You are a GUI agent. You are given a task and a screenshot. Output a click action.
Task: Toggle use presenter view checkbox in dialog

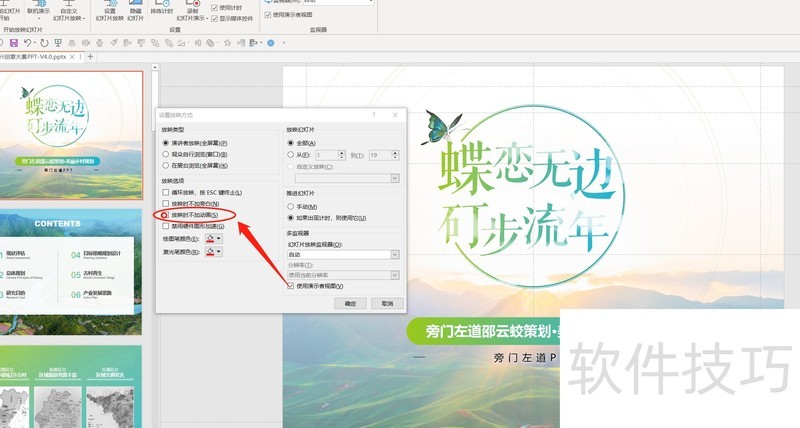(291, 286)
